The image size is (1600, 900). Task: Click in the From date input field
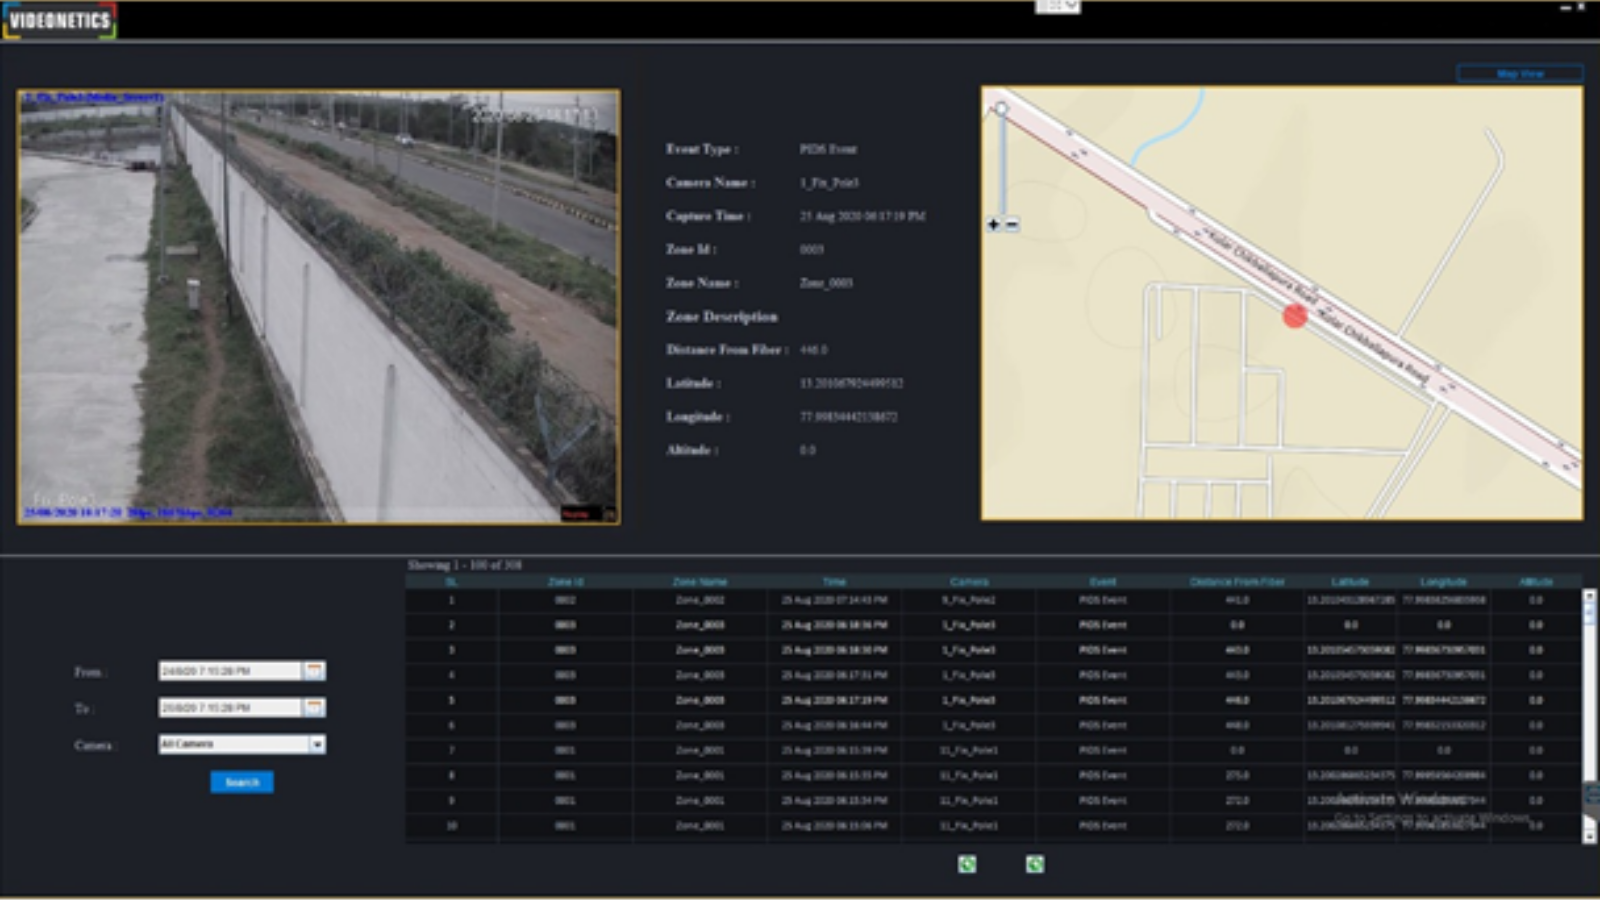coord(230,671)
